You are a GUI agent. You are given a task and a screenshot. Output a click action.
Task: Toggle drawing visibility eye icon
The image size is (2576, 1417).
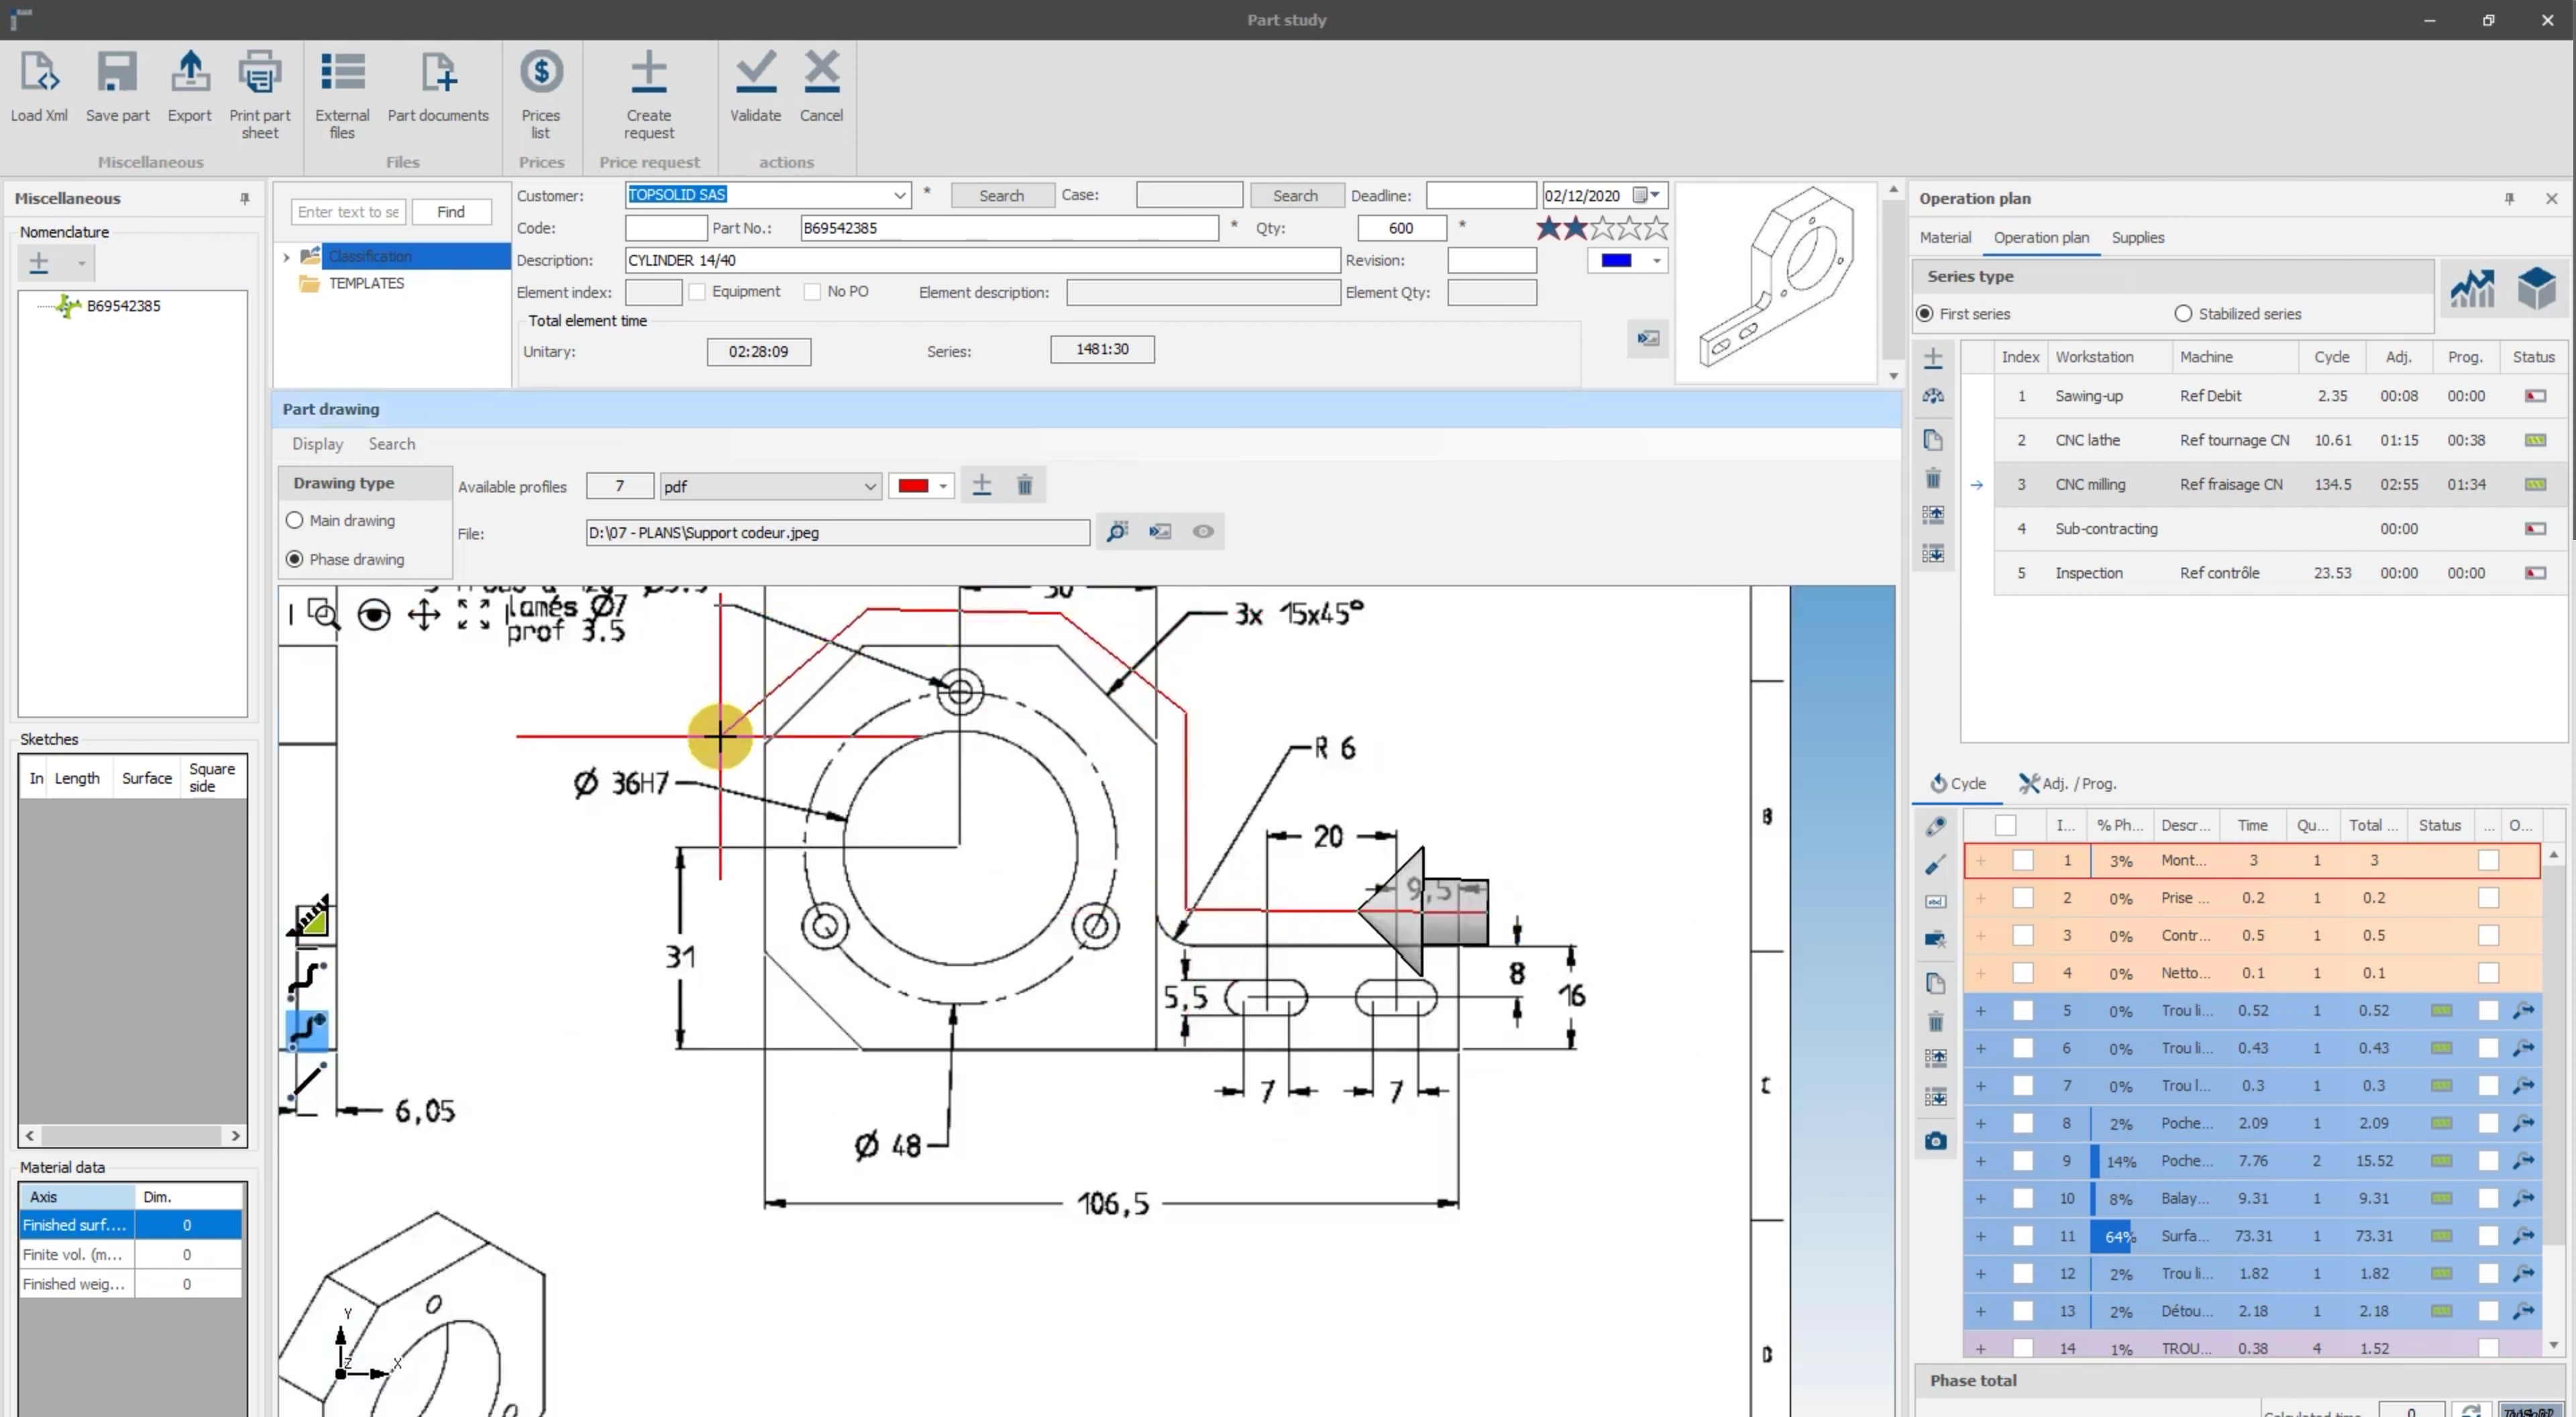click(1203, 532)
